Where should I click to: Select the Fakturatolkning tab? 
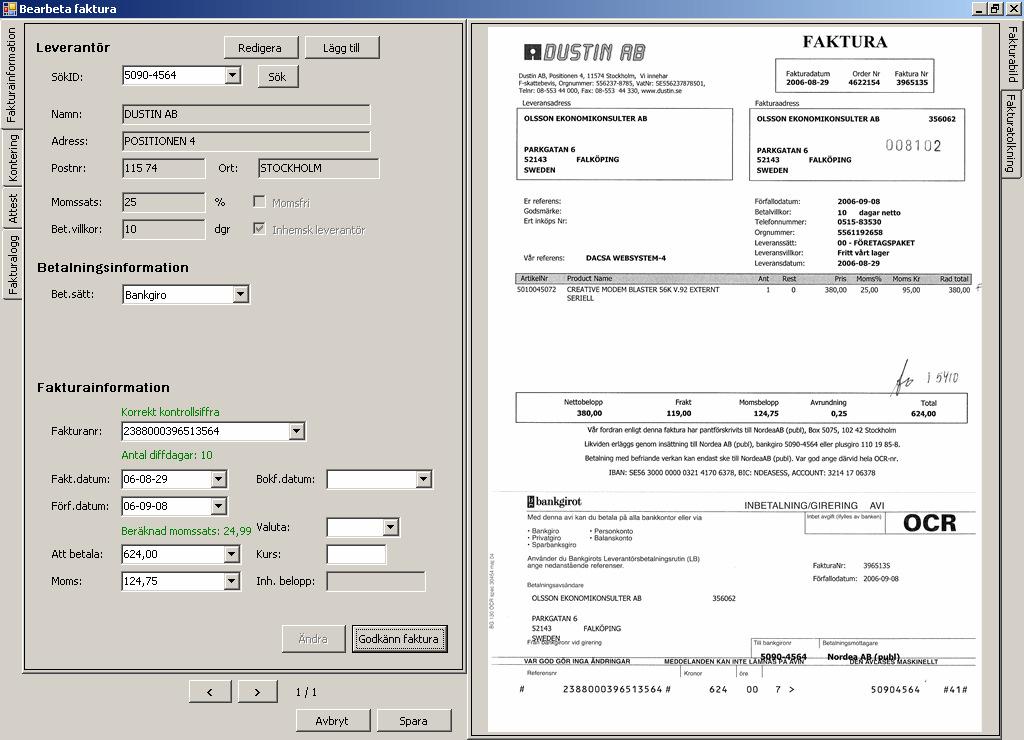point(1011,133)
